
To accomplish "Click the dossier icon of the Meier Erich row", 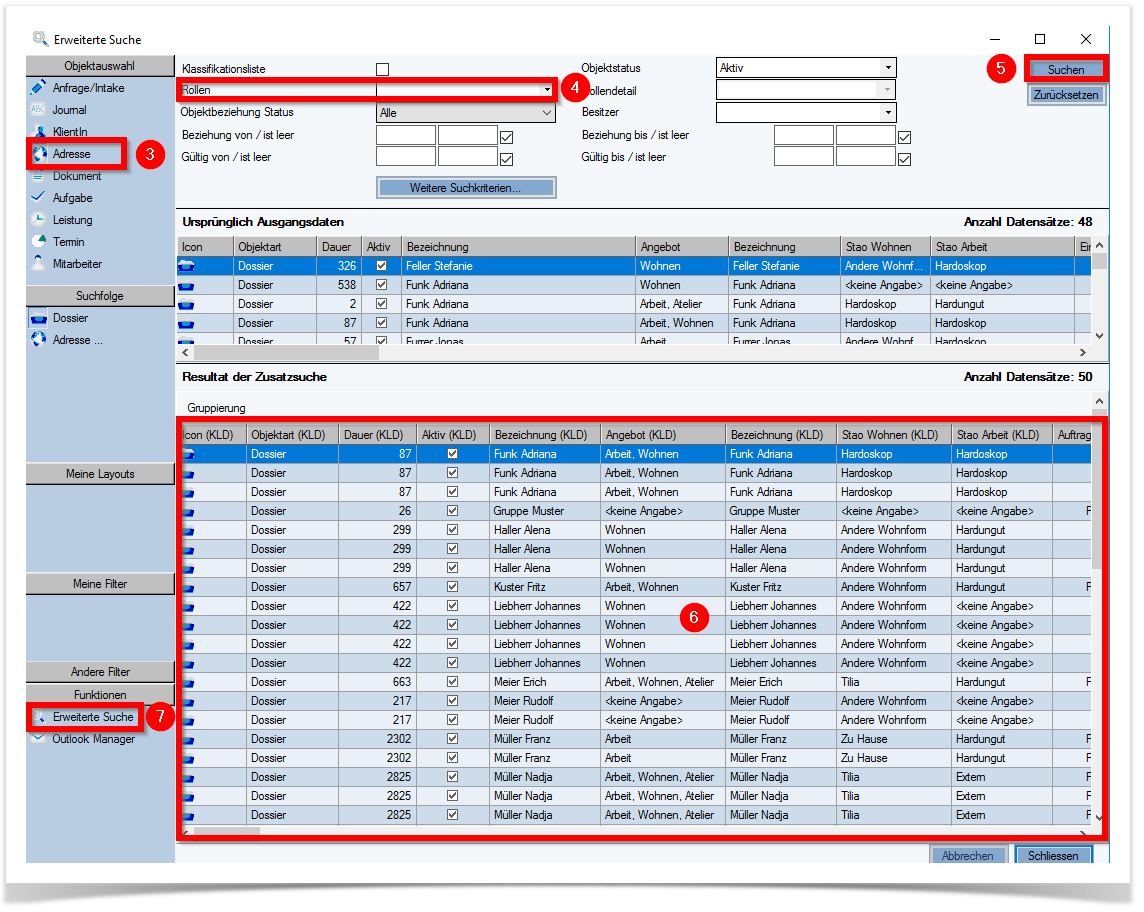I will click(188, 682).
